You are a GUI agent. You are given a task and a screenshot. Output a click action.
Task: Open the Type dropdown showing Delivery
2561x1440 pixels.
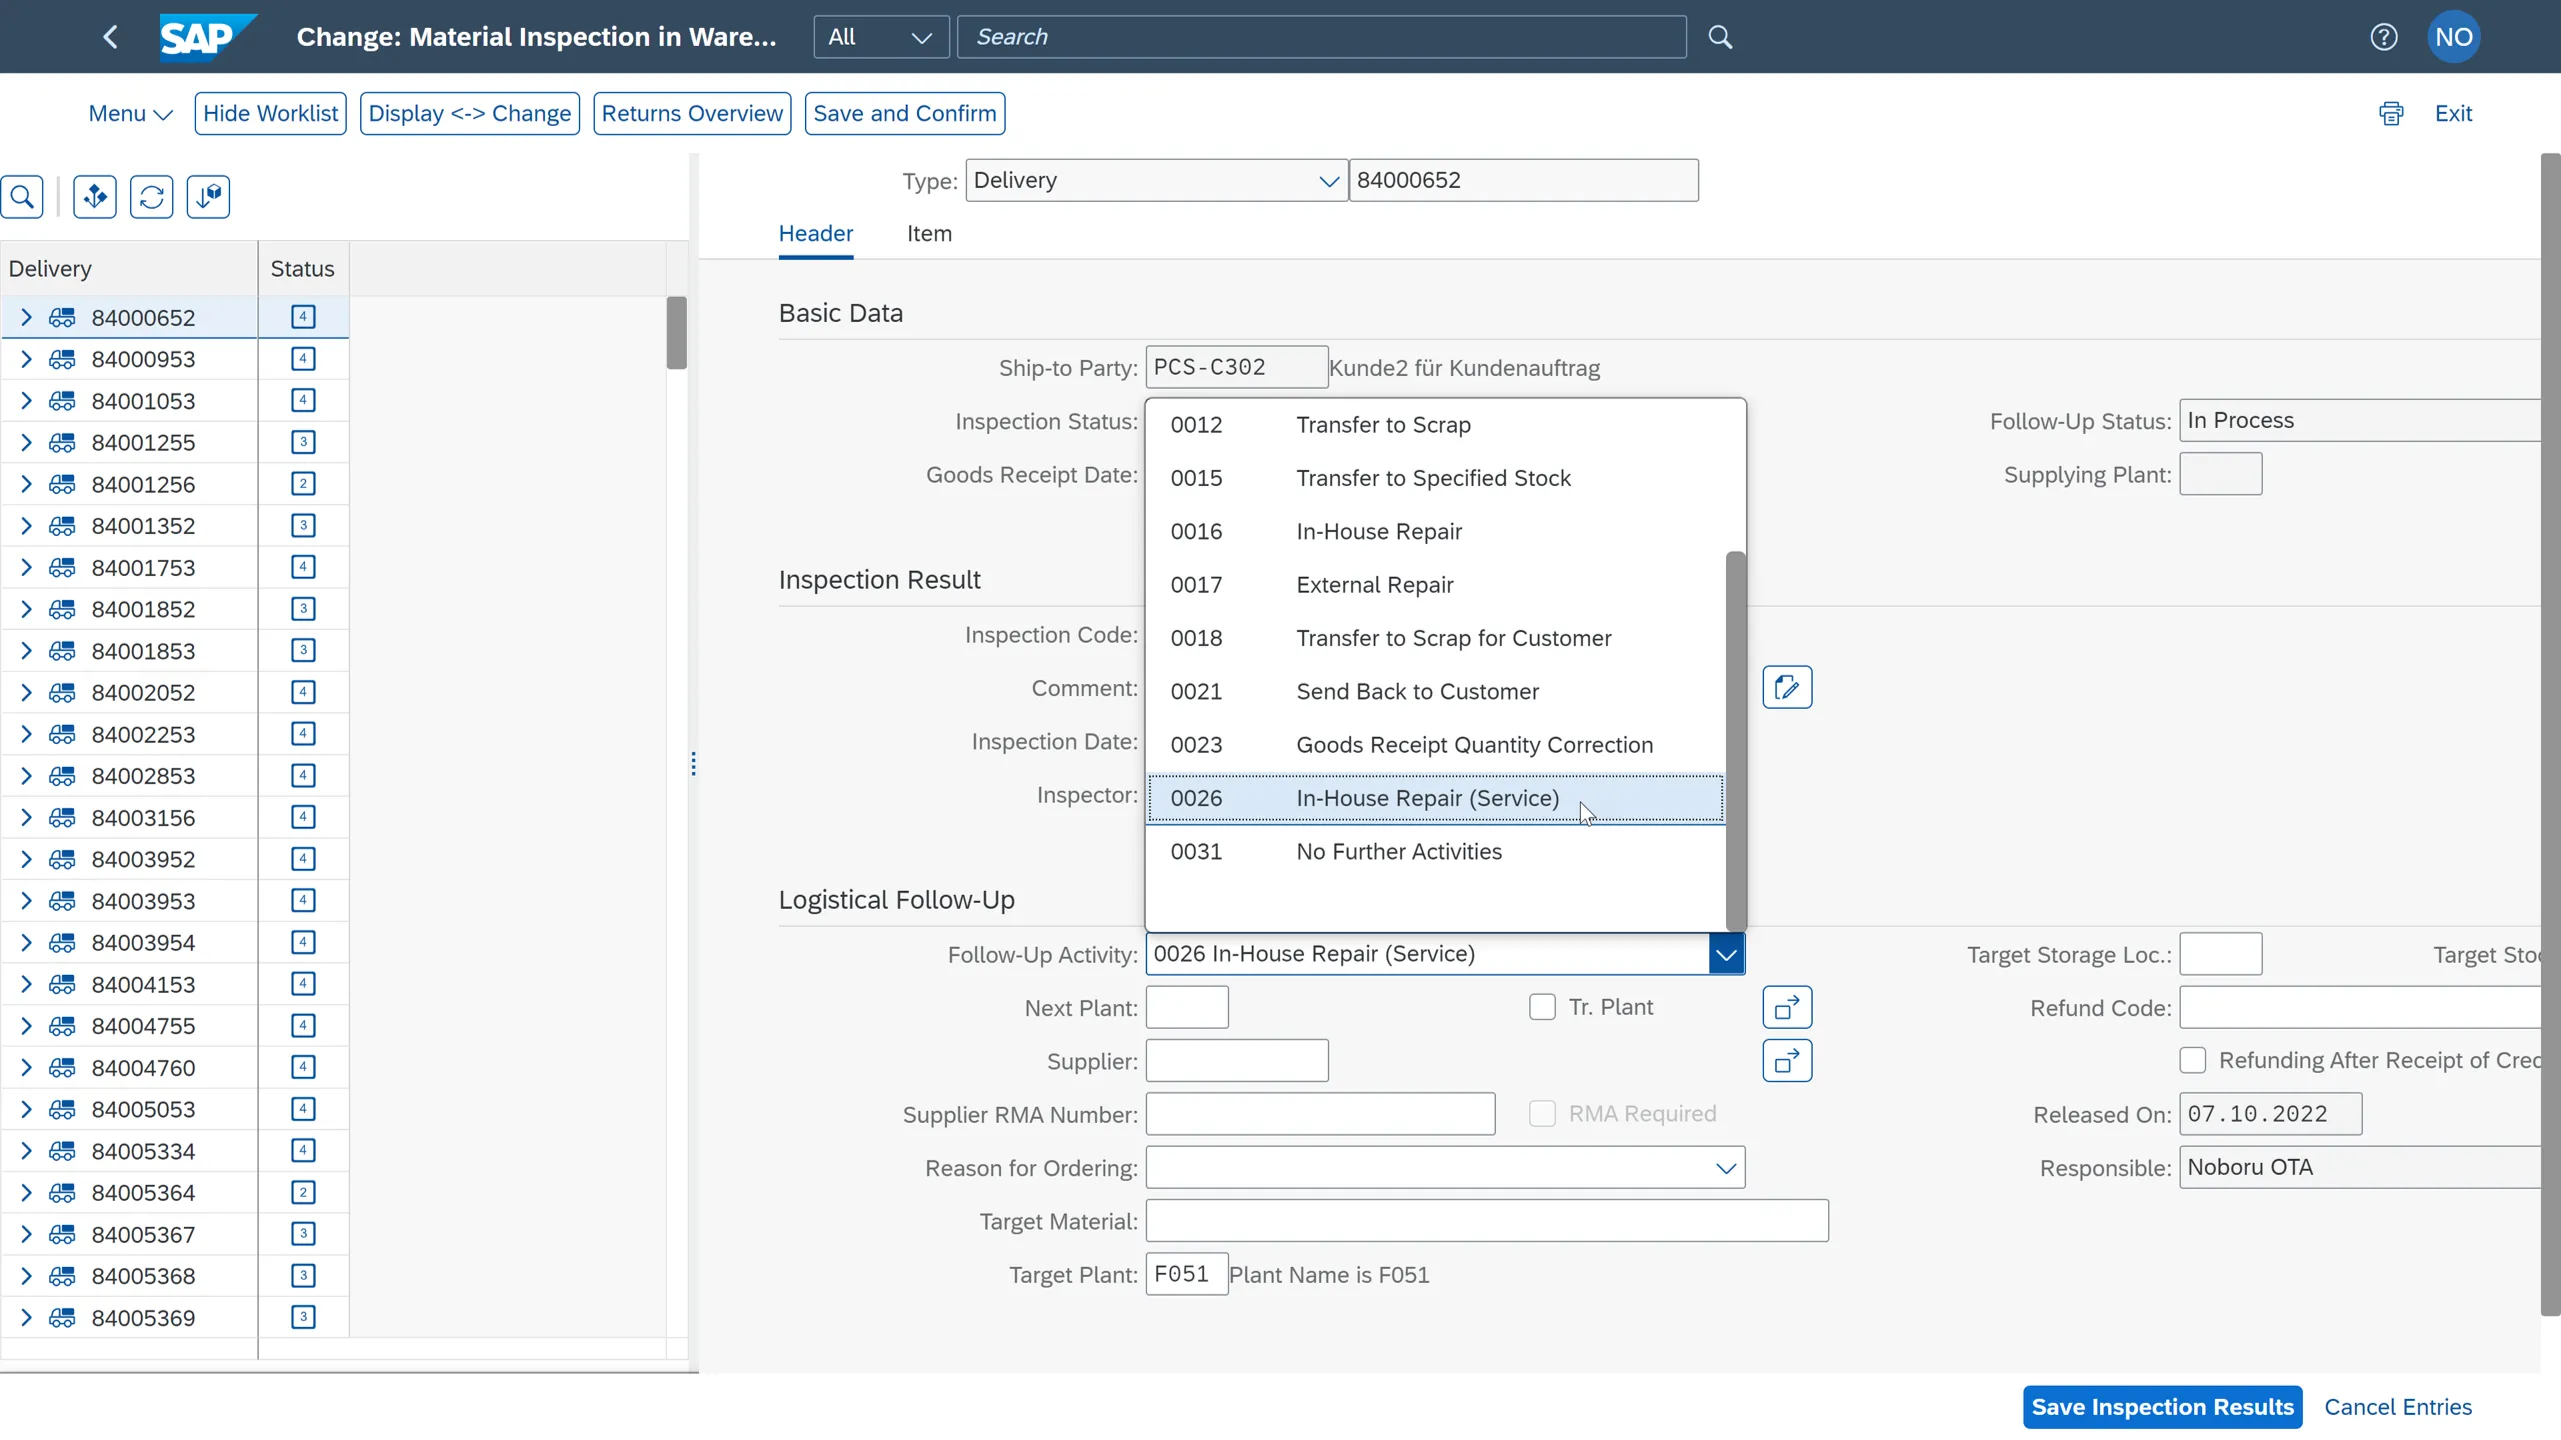pos(1328,181)
